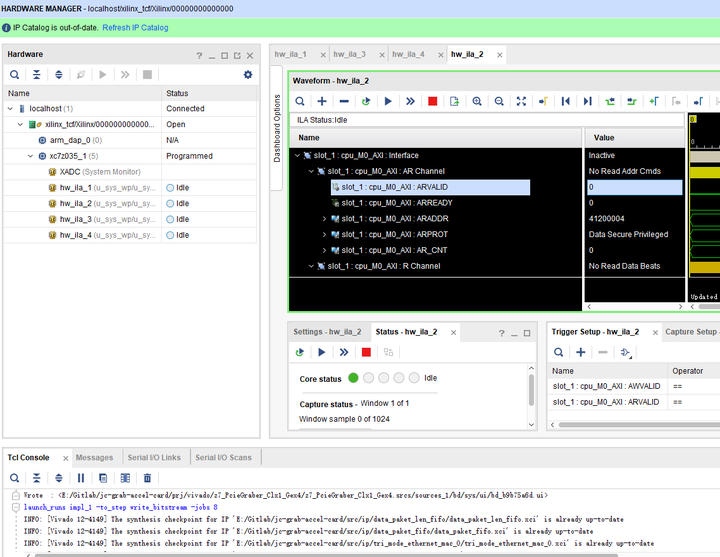Switch to hw_ila_1 tab
The height and width of the screenshot is (557, 720).
pyautogui.click(x=291, y=54)
